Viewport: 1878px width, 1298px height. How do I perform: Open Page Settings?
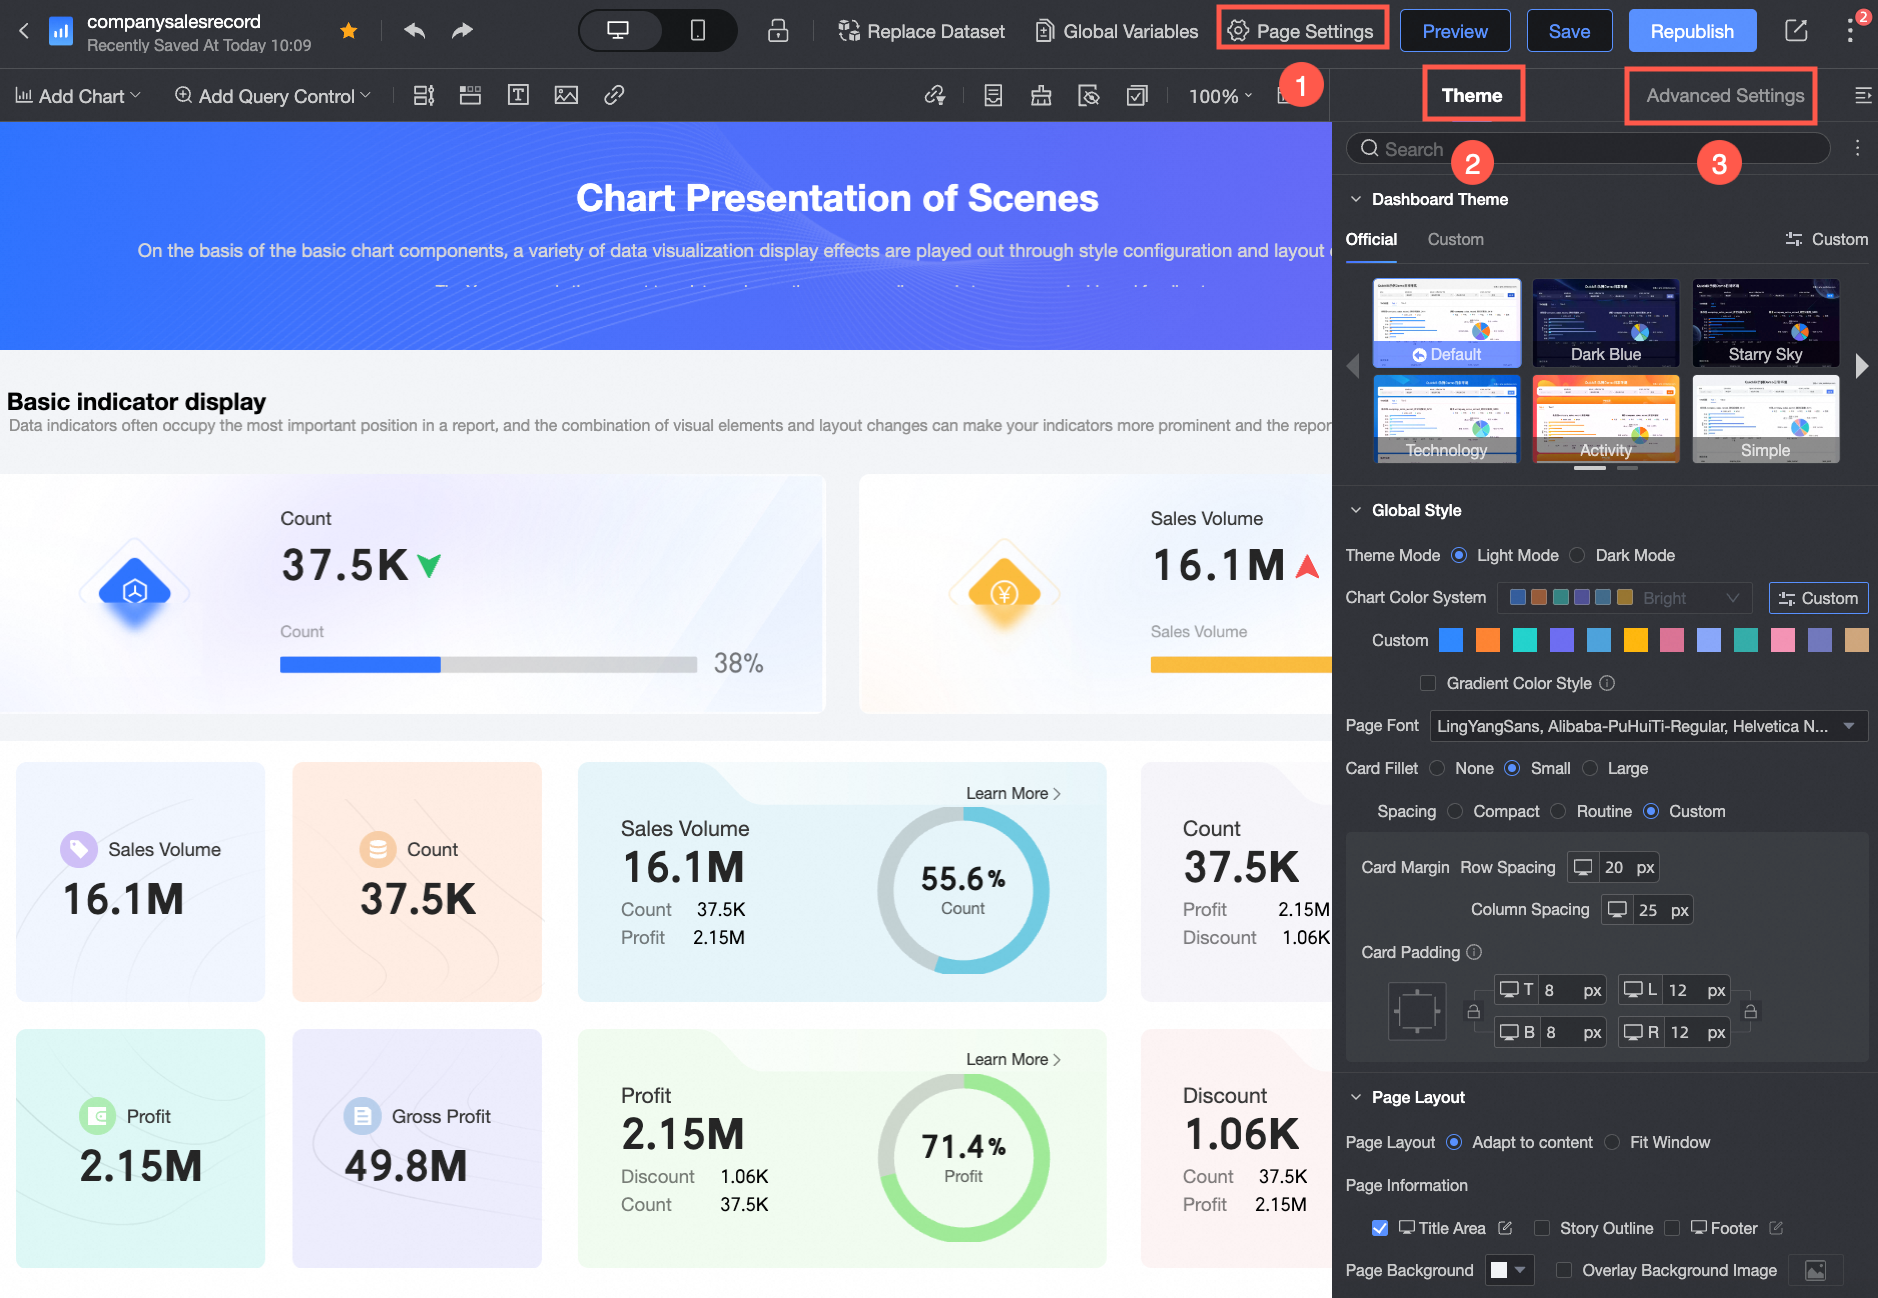[x=1302, y=31]
